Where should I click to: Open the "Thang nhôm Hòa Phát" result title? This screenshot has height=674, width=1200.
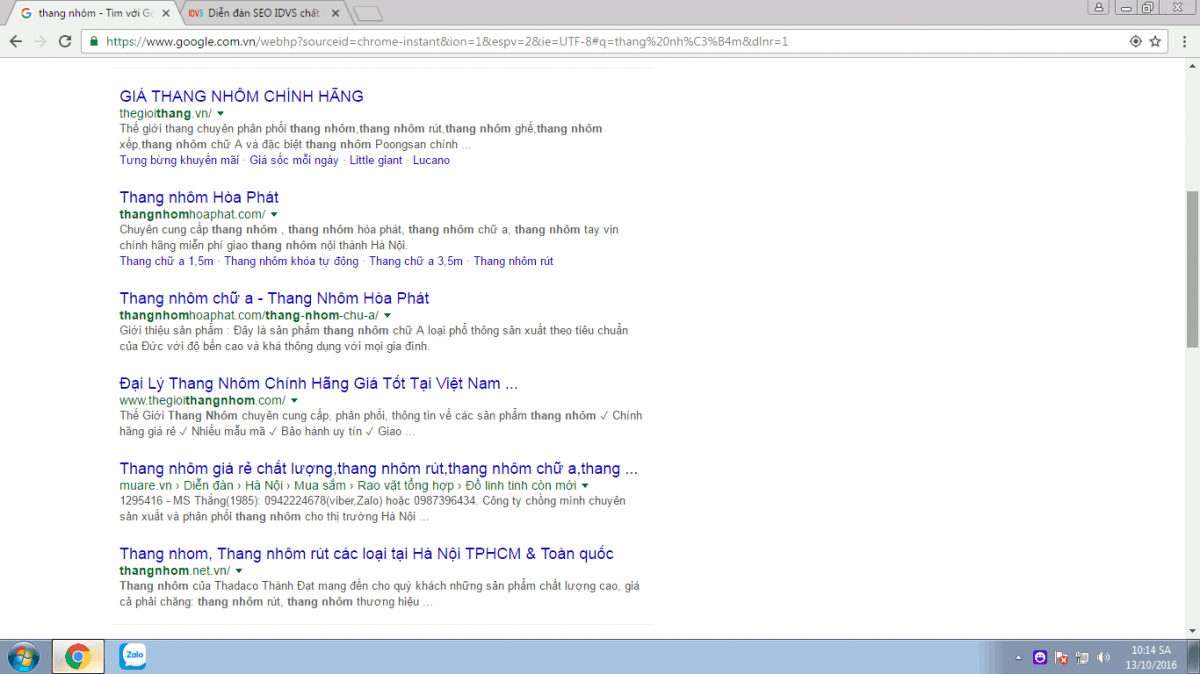[x=199, y=197]
